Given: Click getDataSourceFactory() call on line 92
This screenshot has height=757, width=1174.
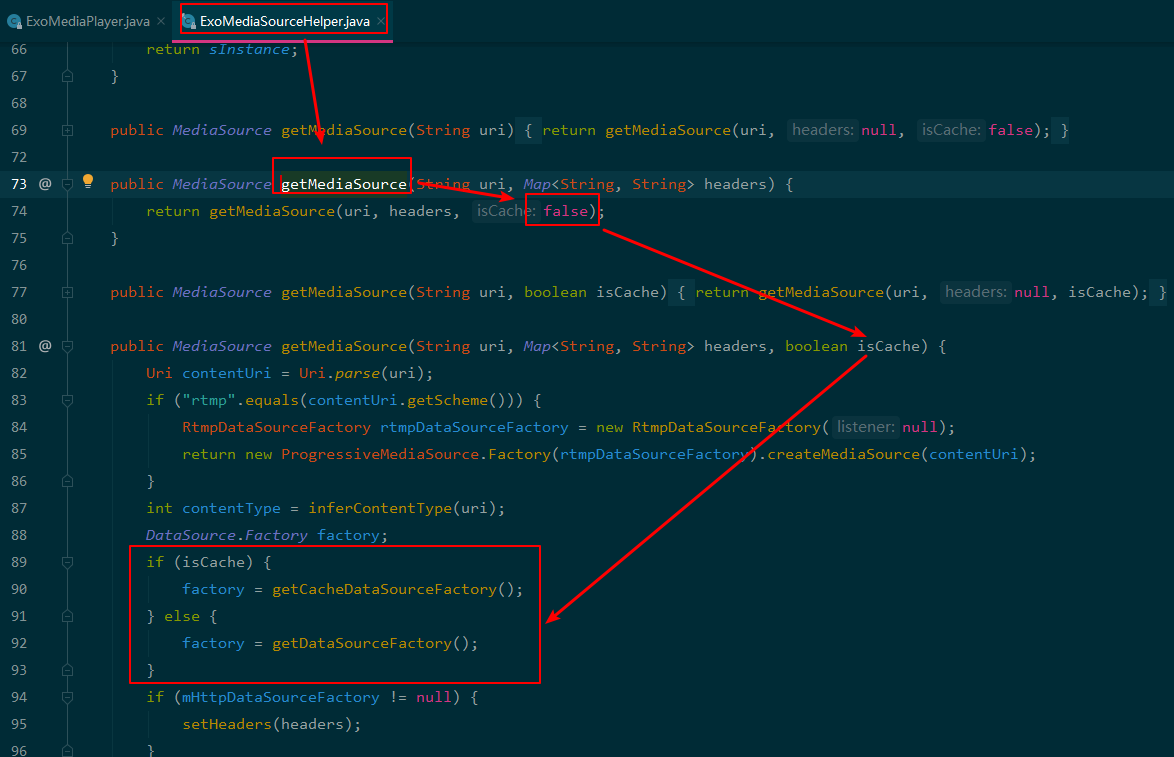Looking at the screenshot, I should pos(375,643).
